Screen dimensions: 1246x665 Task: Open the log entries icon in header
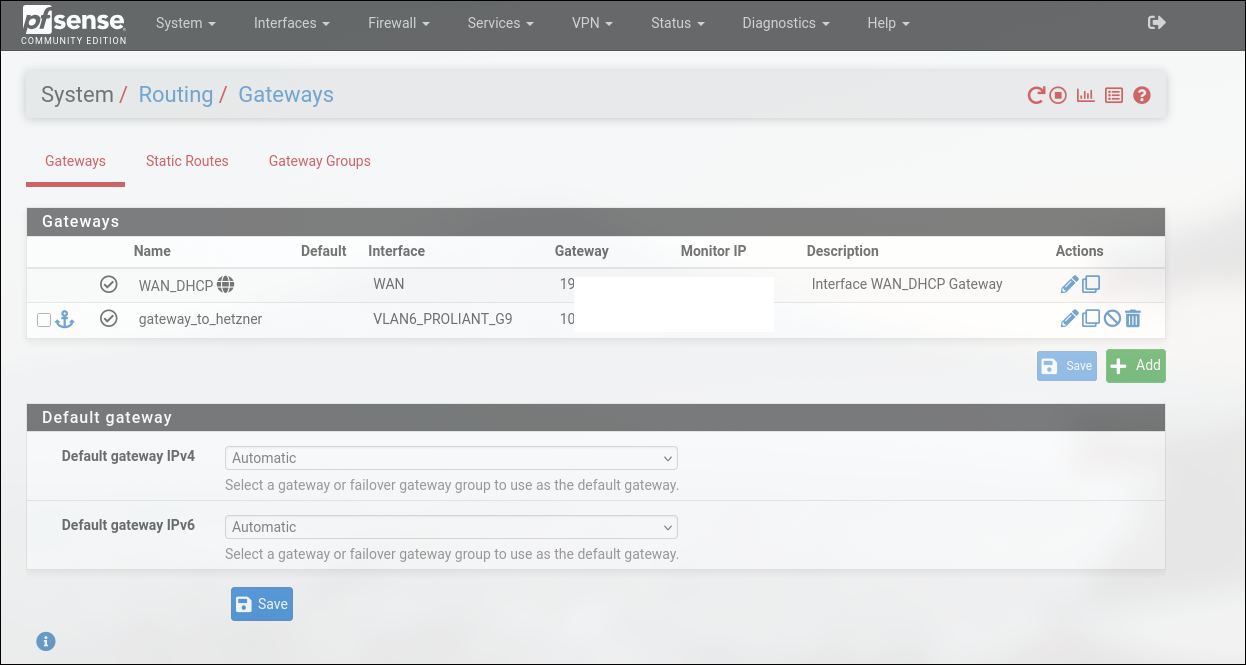point(1114,96)
